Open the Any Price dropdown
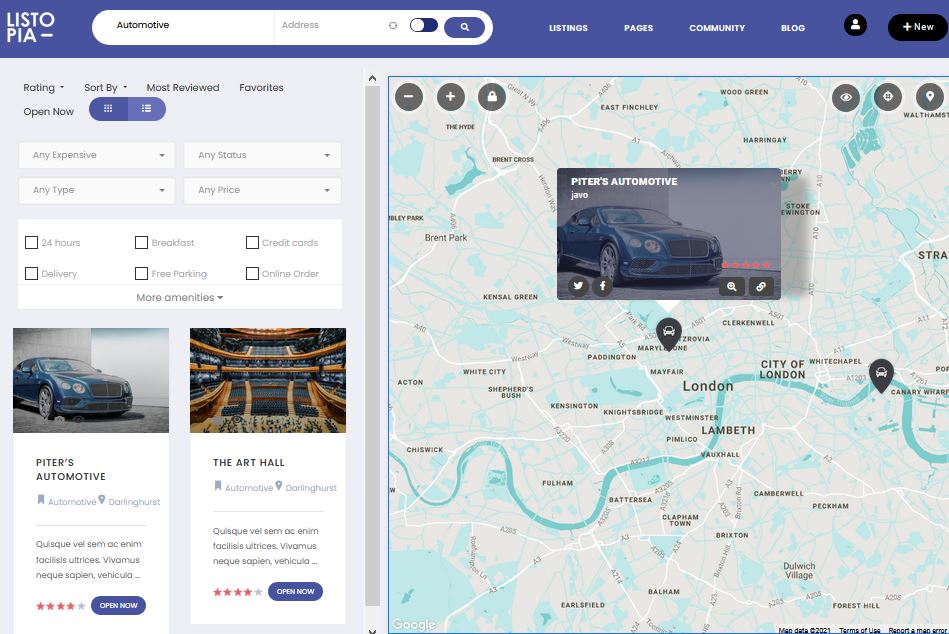 tap(262, 191)
